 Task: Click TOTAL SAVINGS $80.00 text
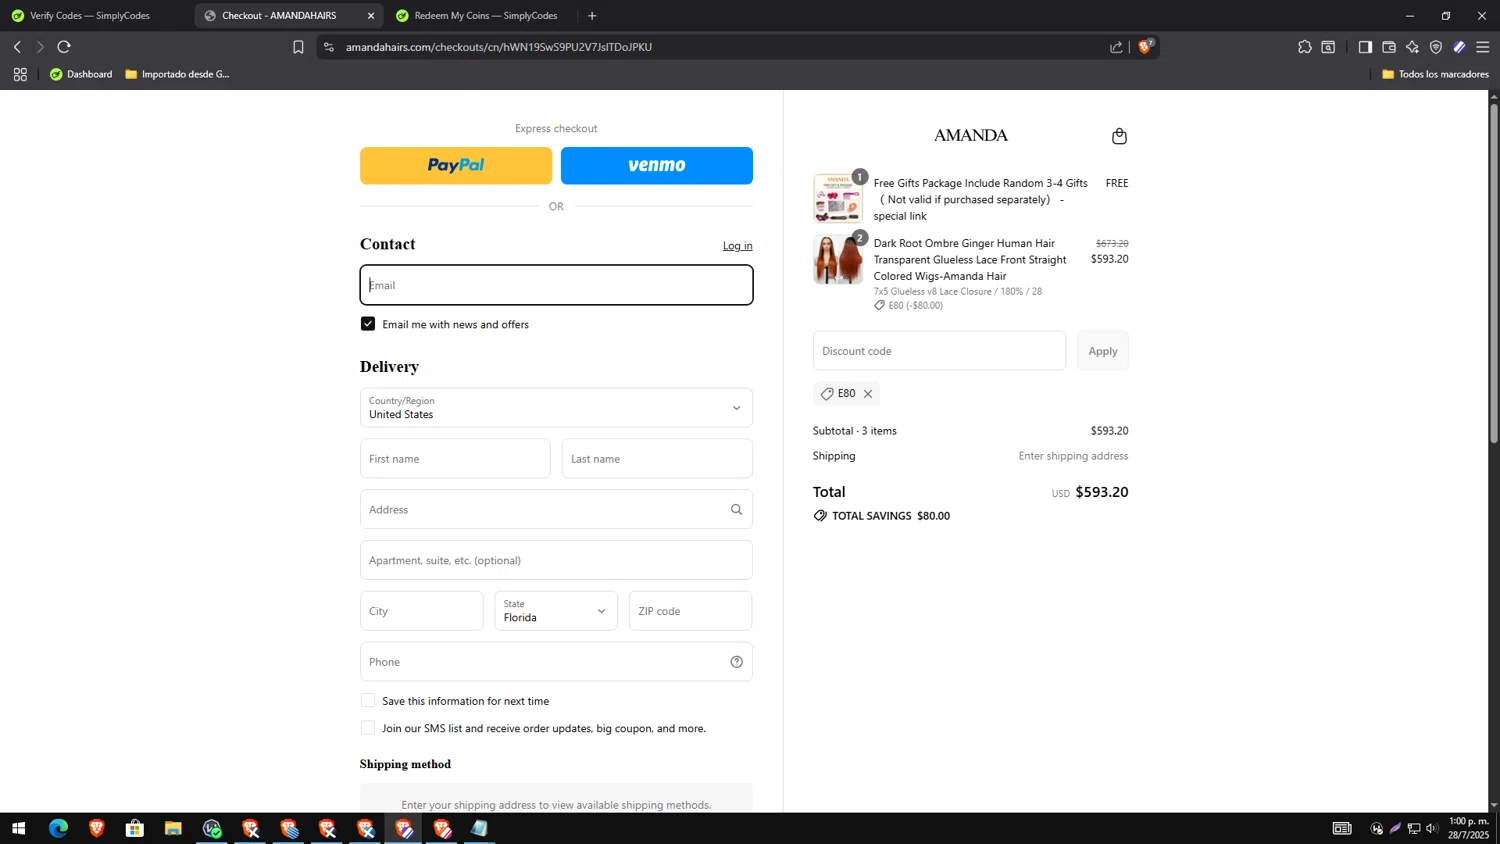click(x=891, y=516)
